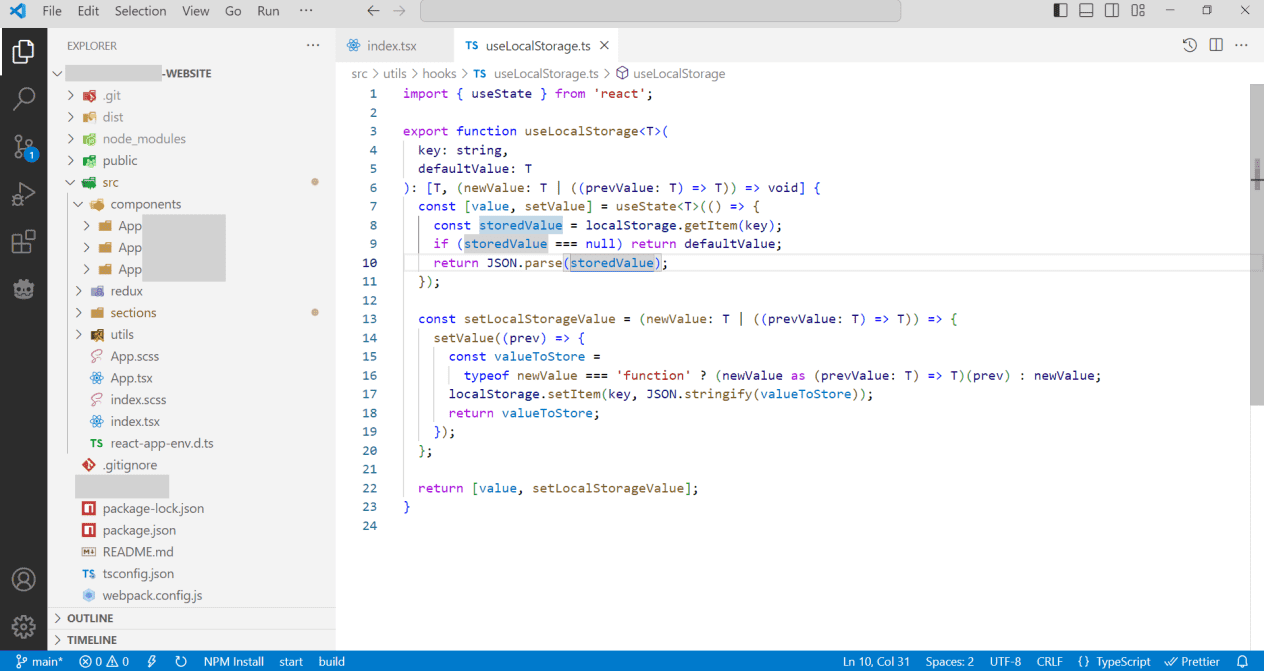Run NPM Install from status bar
1264x671 pixels.
(x=234, y=661)
